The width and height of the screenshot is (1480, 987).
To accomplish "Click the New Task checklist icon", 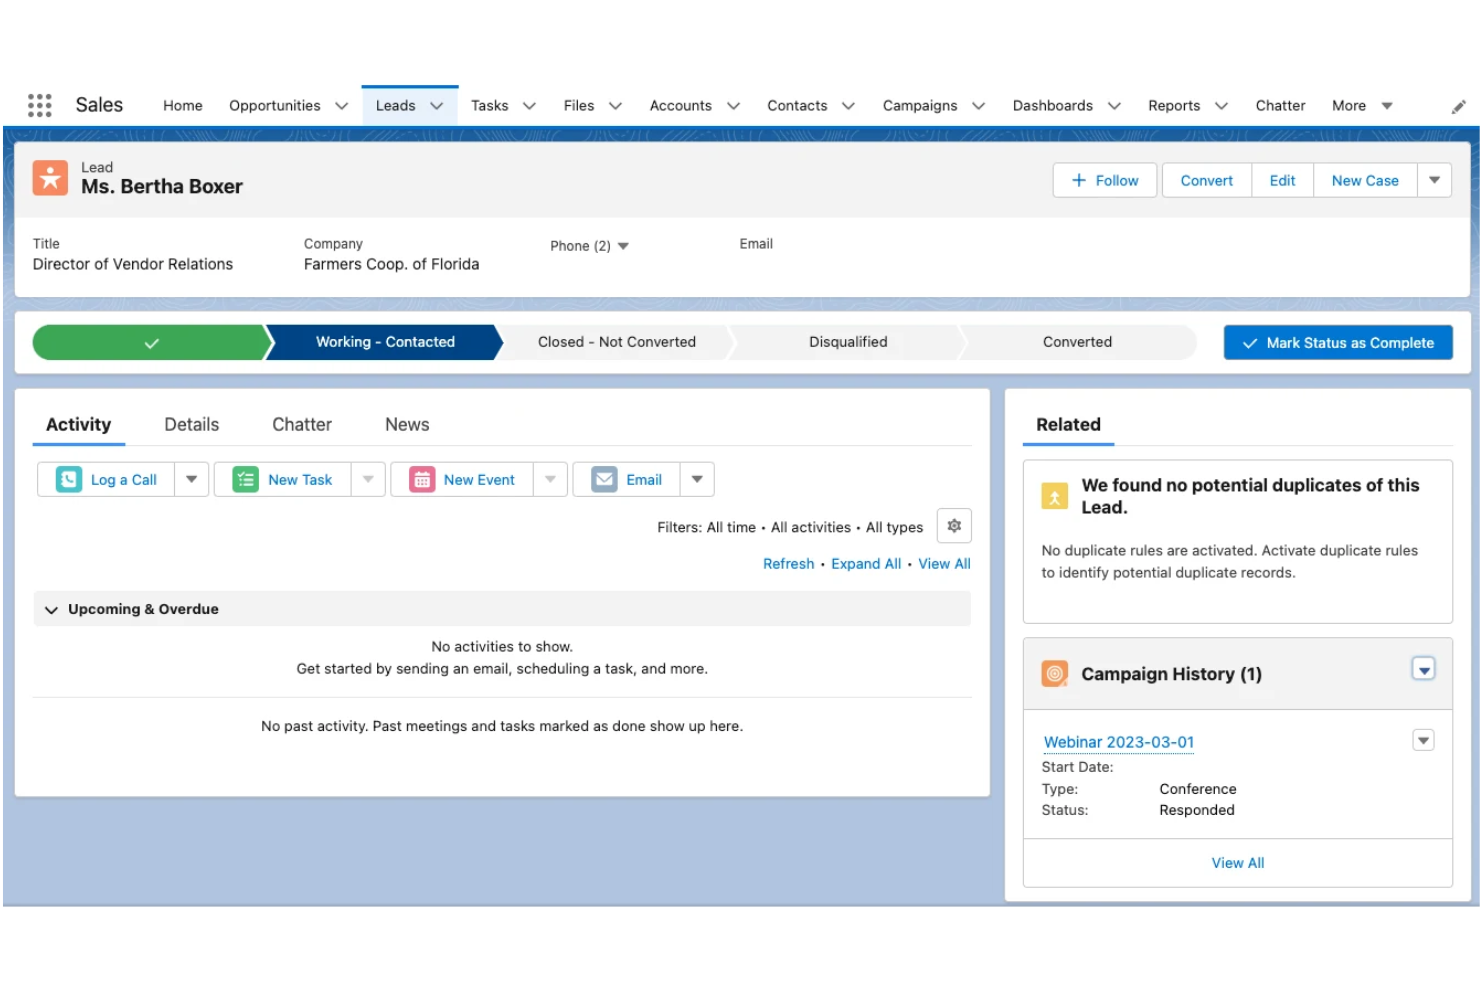I will point(244,479).
